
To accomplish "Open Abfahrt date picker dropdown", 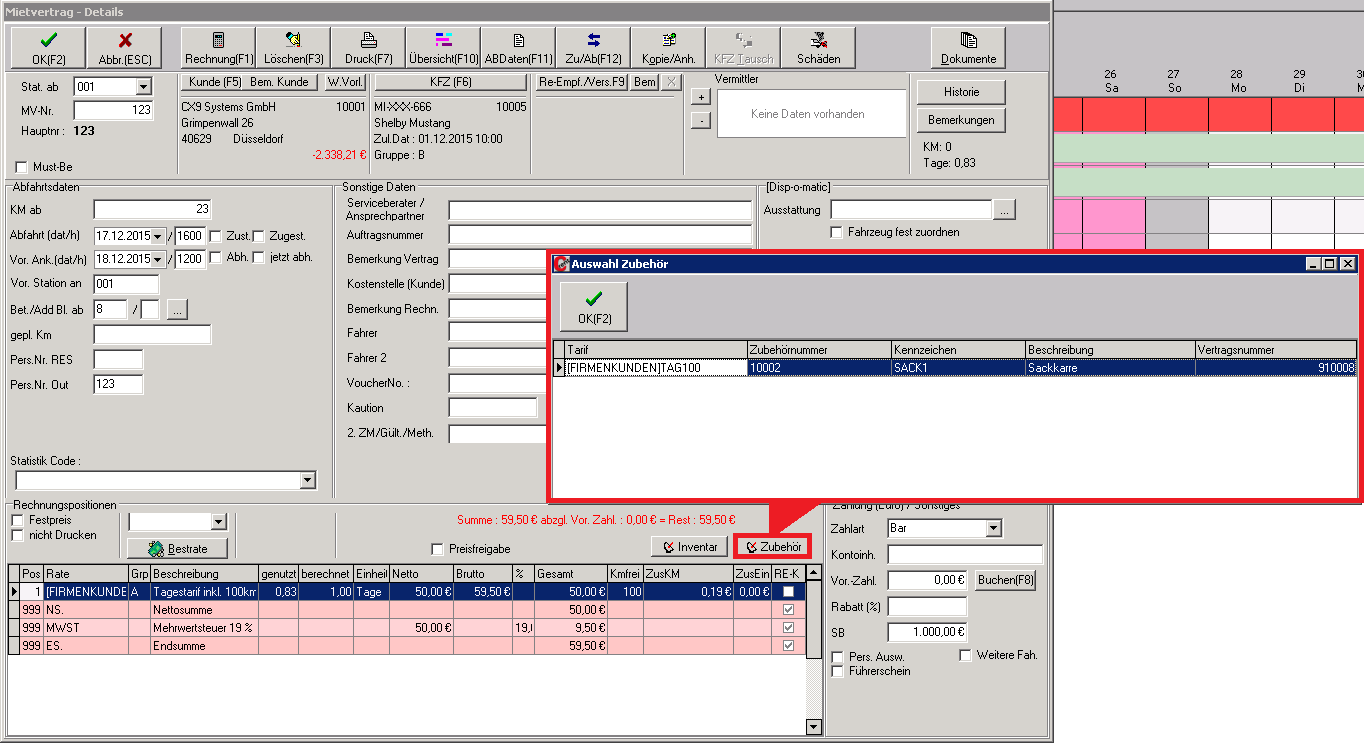I will point(158,236).
